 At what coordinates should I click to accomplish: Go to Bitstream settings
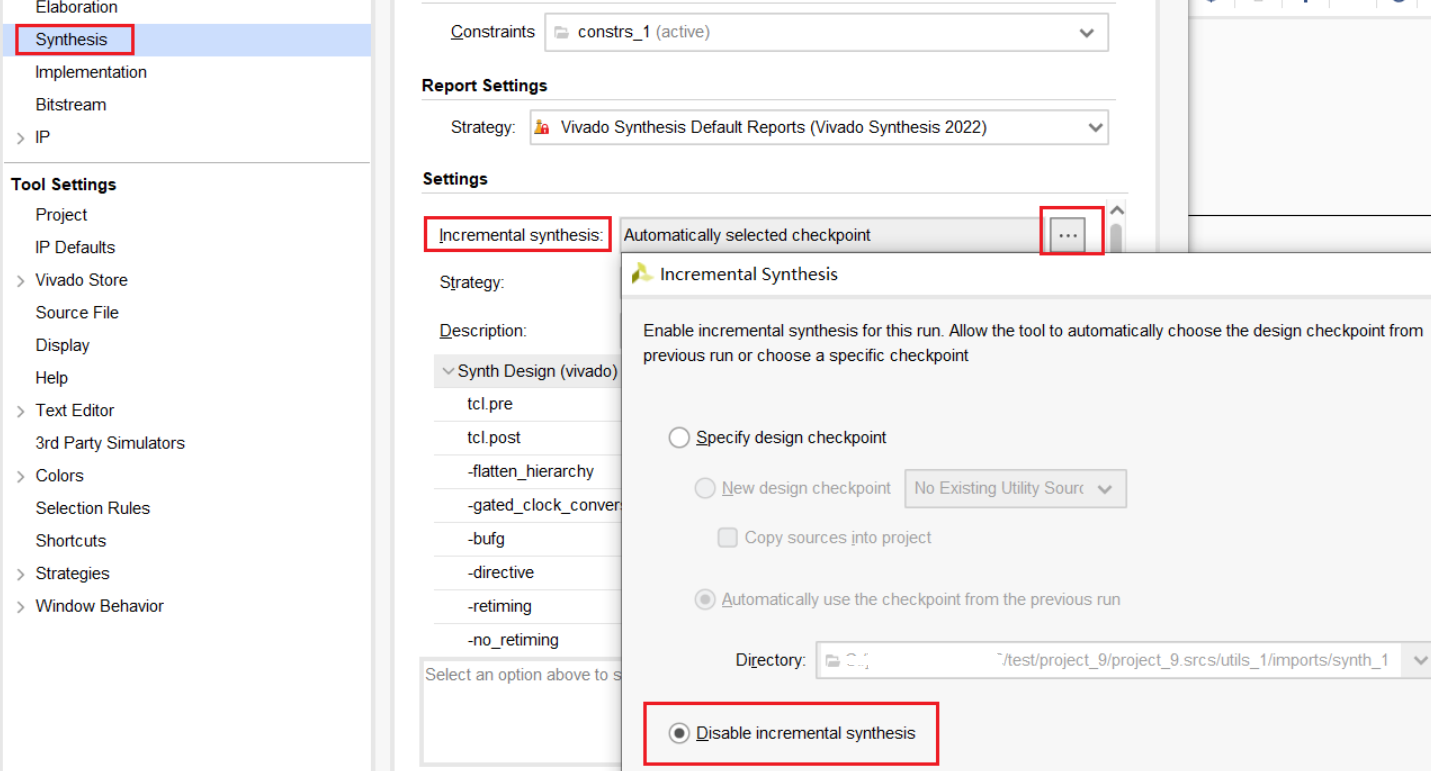point(70,105)
